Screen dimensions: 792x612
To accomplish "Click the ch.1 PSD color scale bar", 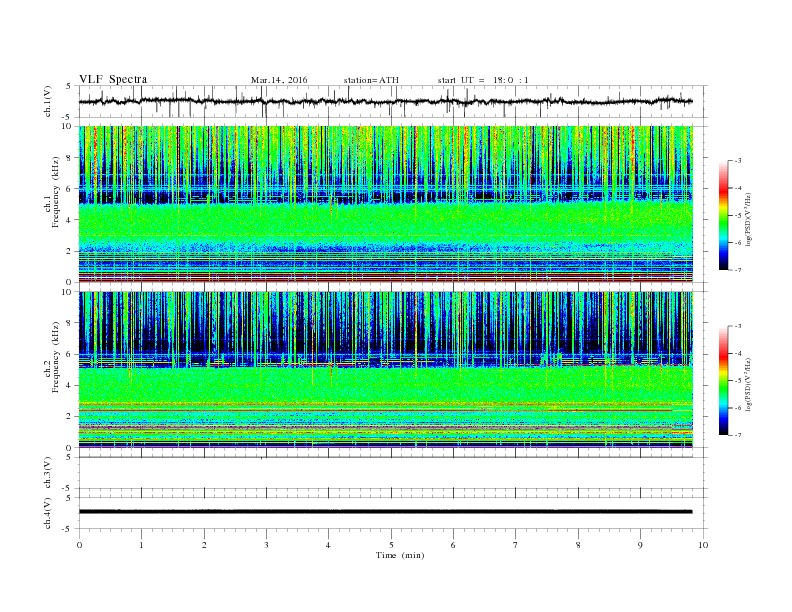I will tap(724, 215).
